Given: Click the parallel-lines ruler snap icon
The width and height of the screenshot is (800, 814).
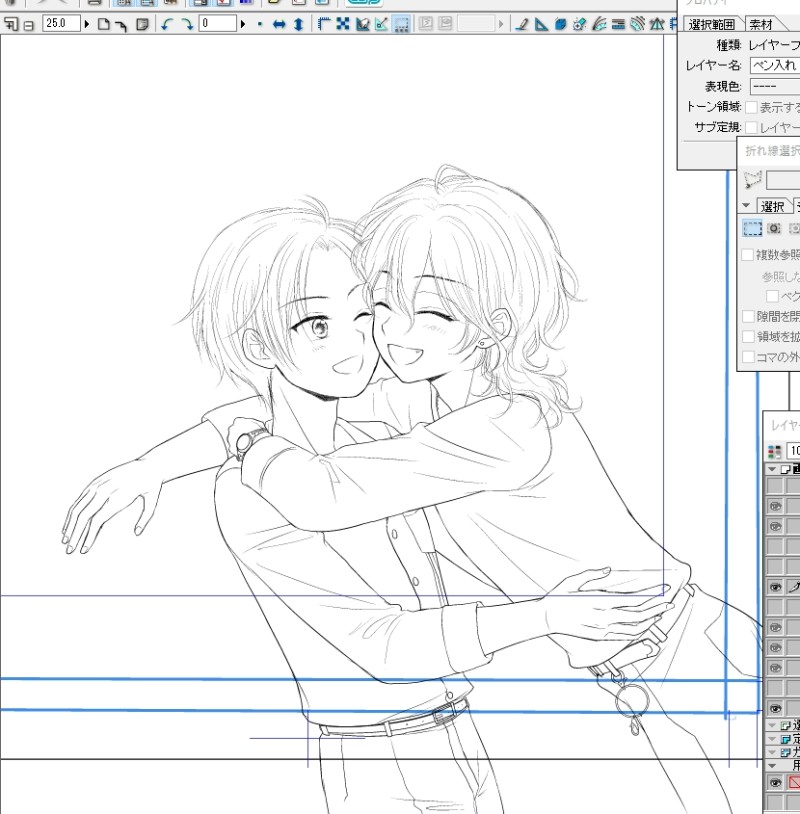Looking at the screenshot, I should 618,24.
